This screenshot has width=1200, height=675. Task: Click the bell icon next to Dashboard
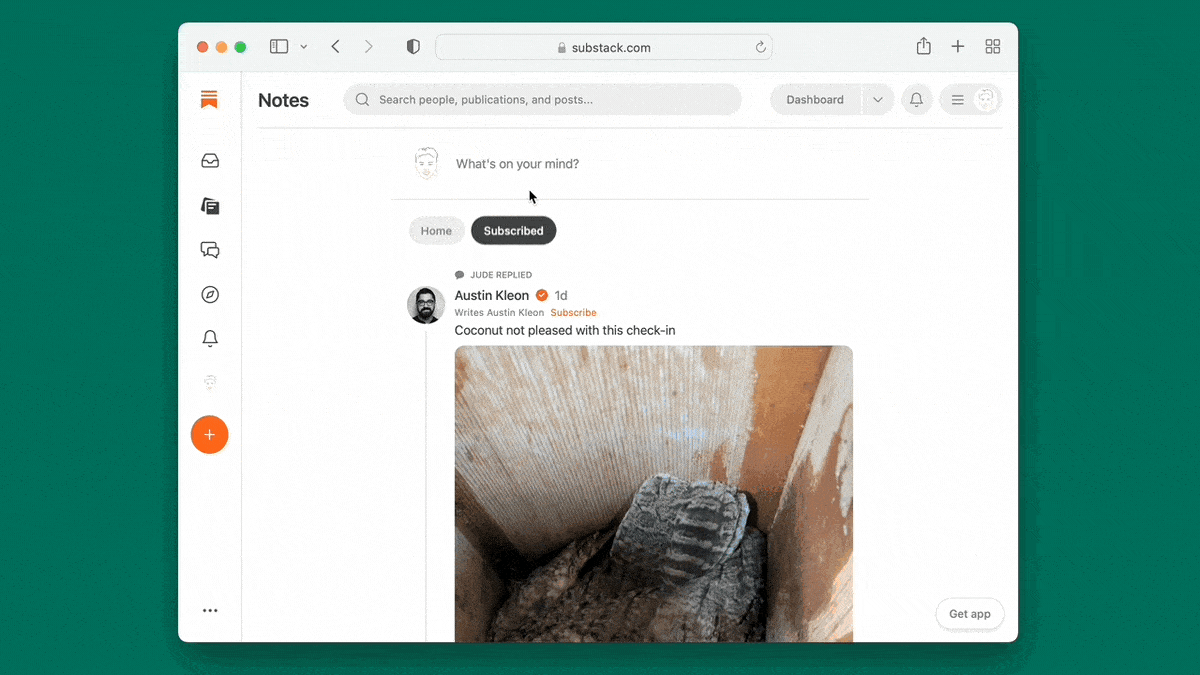click(x=916, y=99)
